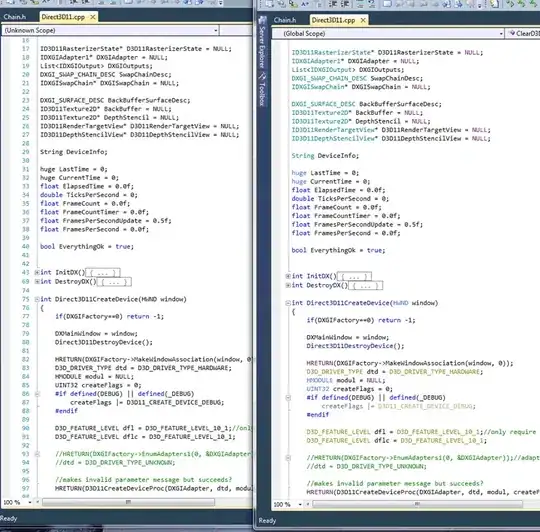This screenshot has width=540, height=532.
Task: Open the Server Explorer side panel
Action: (x=262, y=43)
